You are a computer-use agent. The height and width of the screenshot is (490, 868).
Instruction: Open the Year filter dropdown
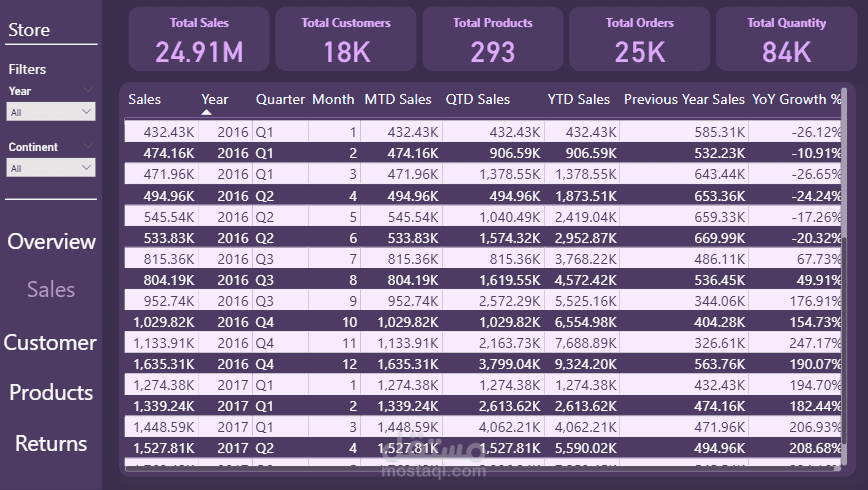click(x=51, y=113)
